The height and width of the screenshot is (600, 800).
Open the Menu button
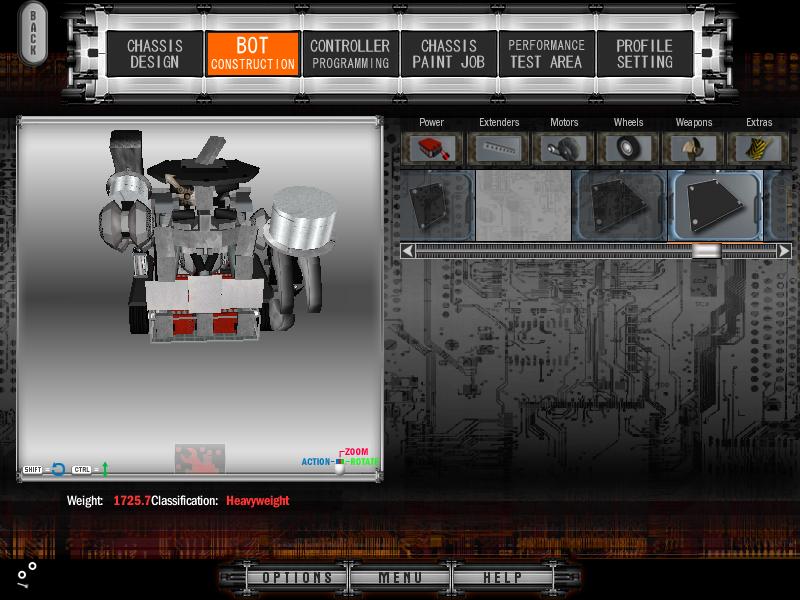400,578
